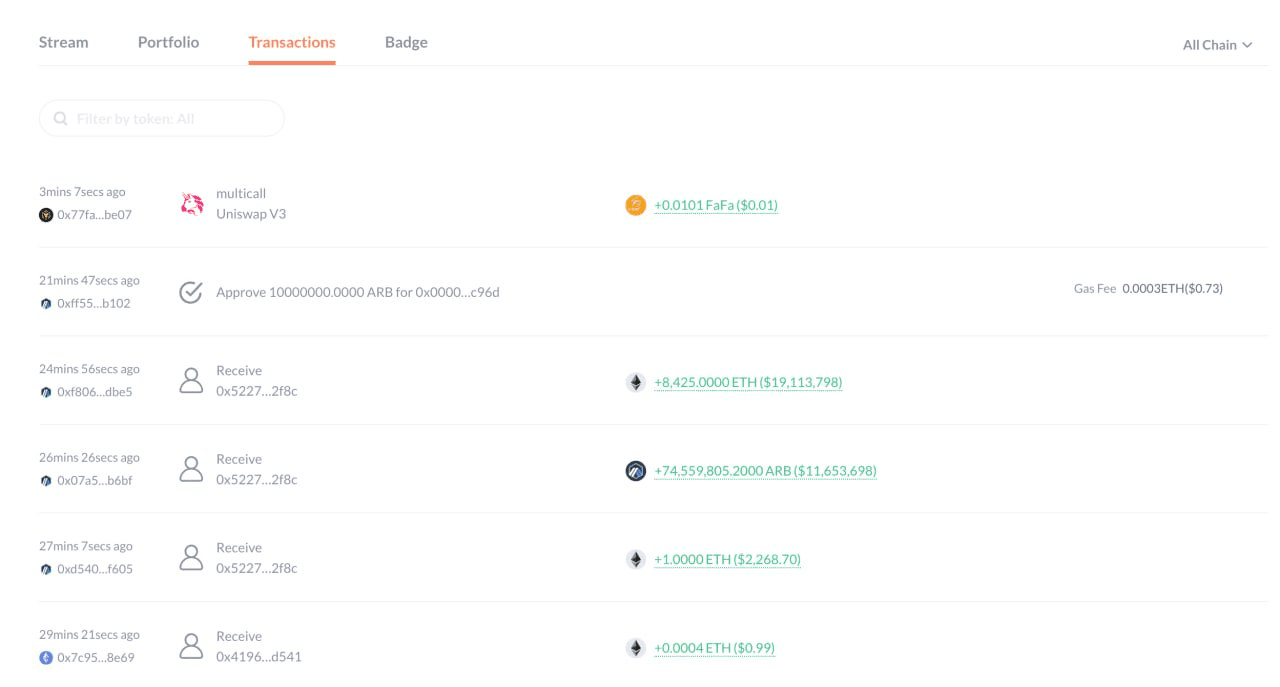Click the Uniswap V3 unicorn icon
Screen dimensions: 1280x687
click(x=191, y=204)
